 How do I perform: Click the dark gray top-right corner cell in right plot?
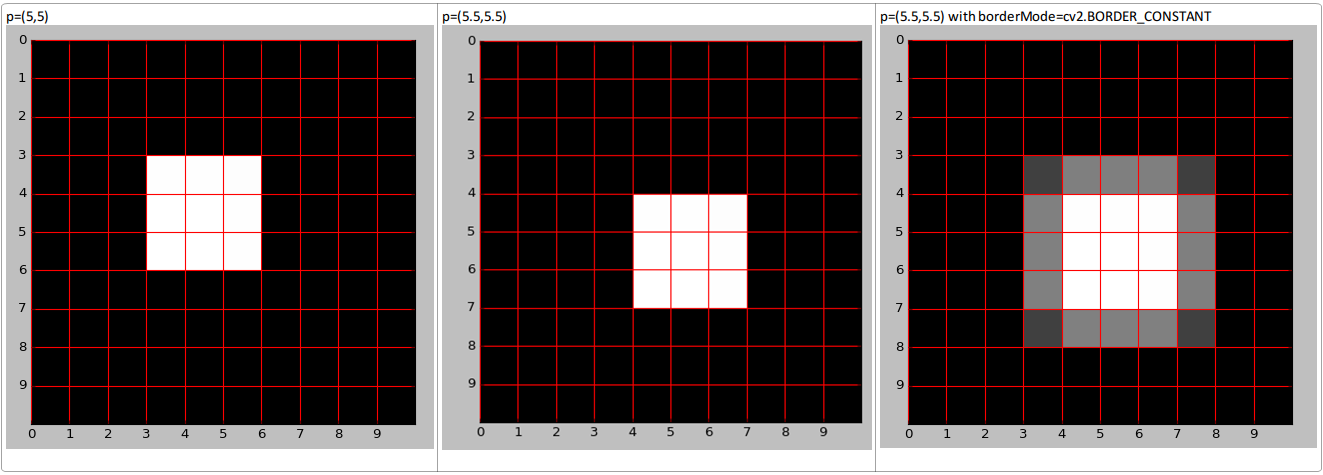pos(1196,175)
